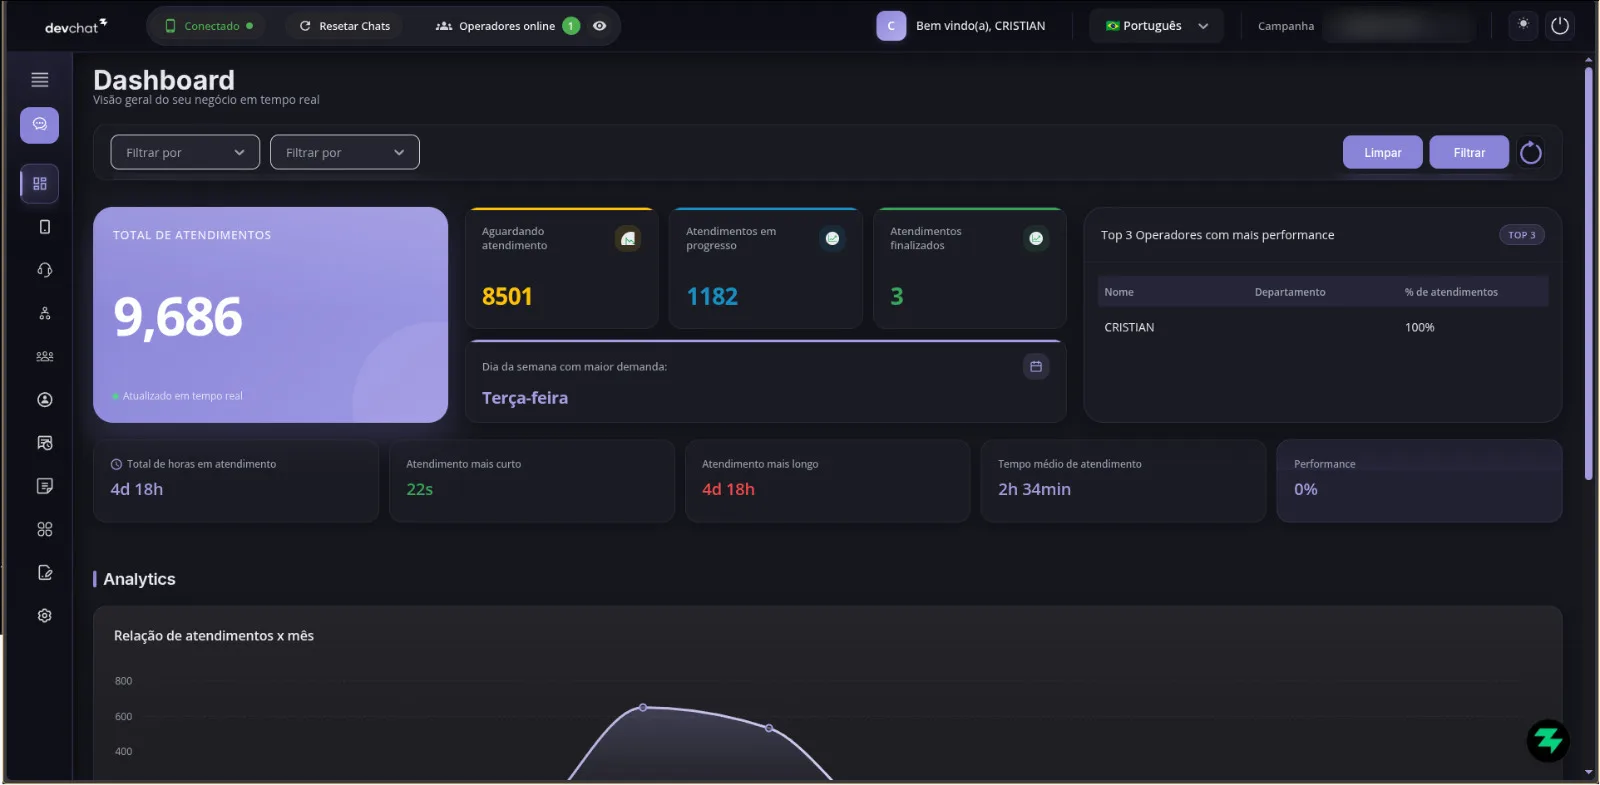Image resolution: width=1600 pixels, height=785 pixels.
Task: Click the Aguardando atendimento card icon
Action: (x=628, y=239)
